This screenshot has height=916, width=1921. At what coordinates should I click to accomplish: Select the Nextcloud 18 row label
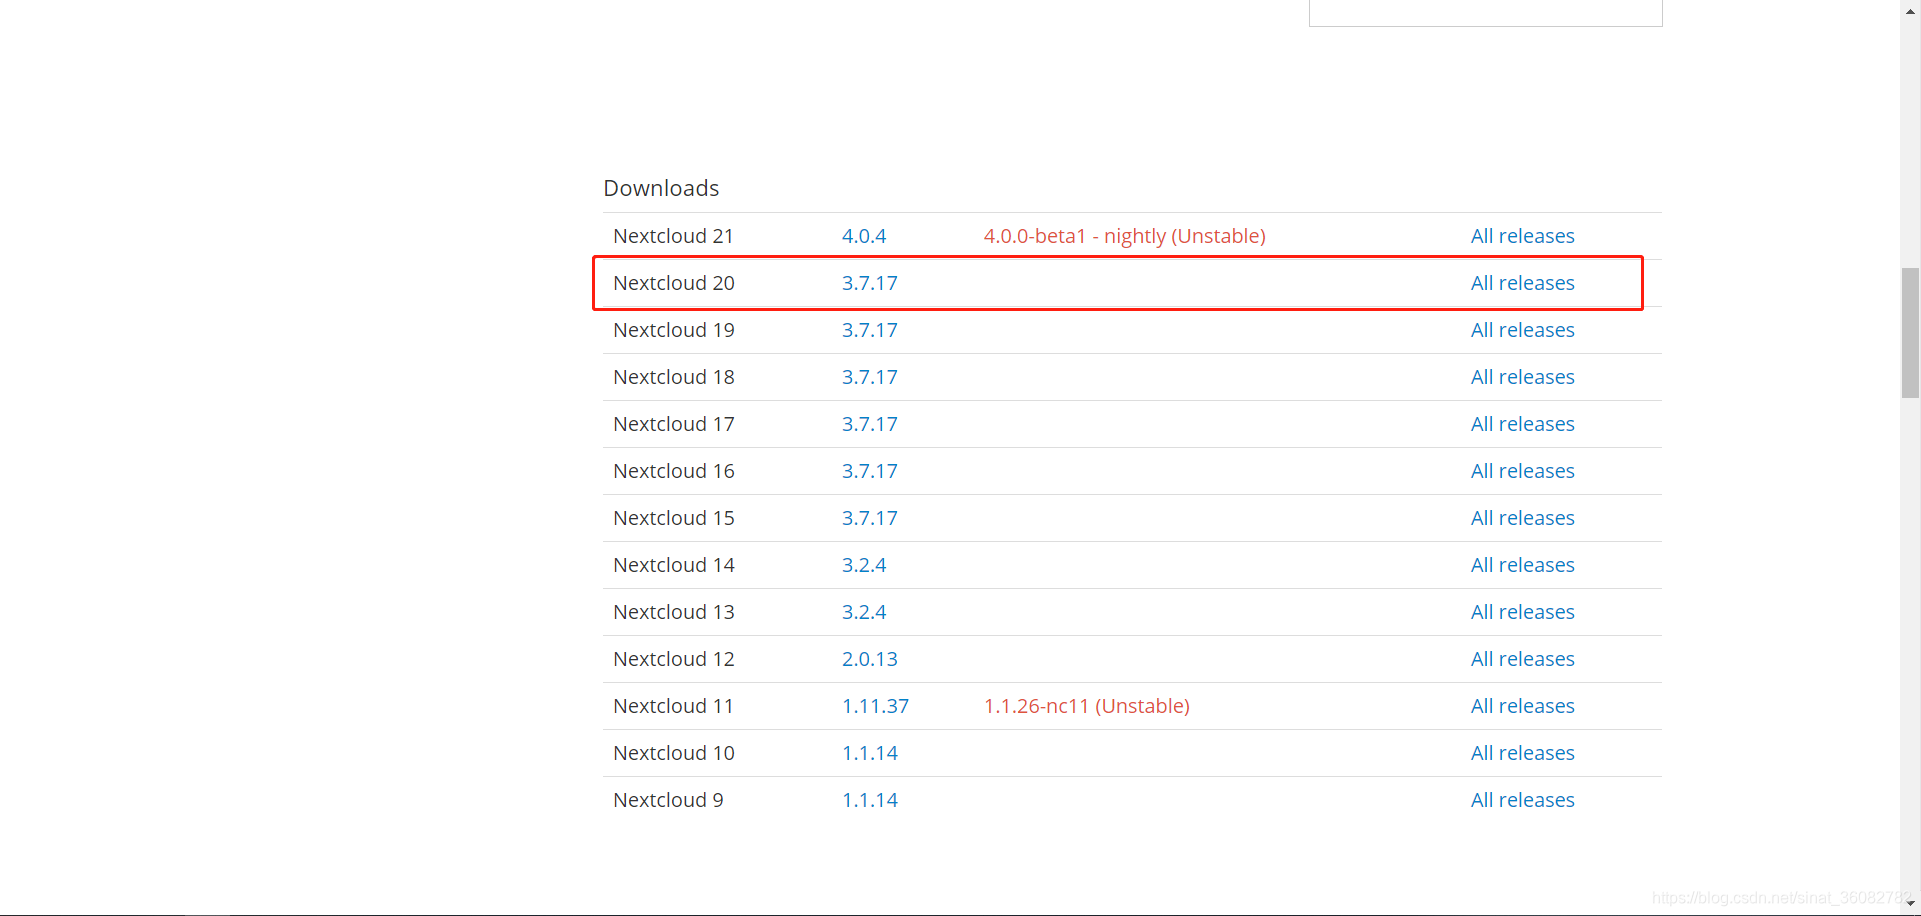(x=673, y=377)
